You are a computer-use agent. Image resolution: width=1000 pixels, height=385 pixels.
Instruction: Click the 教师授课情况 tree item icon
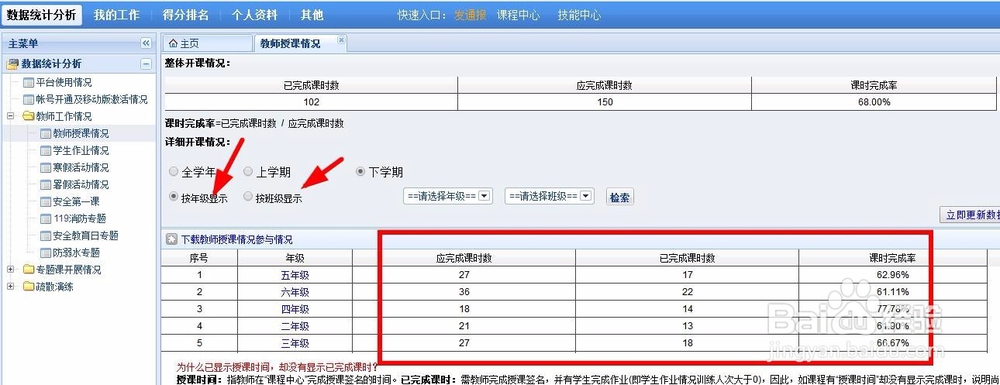pos(45,134)
